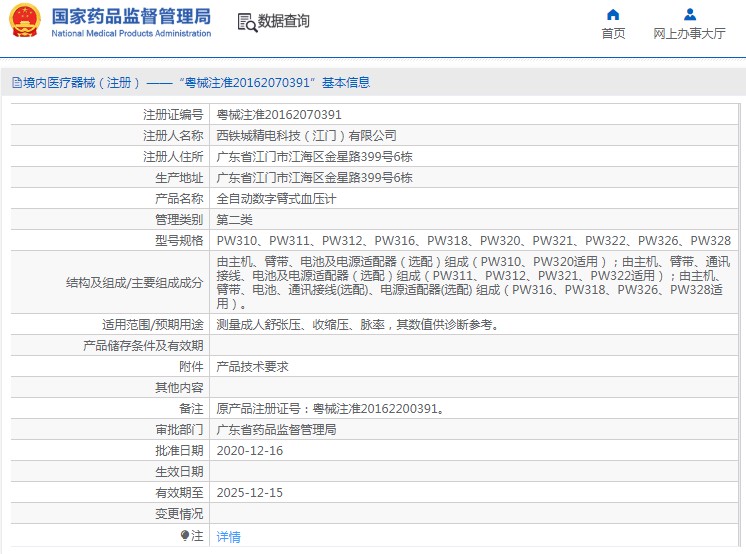Click the 注册人名称 field label
Image resolution: width=746 pixels, height=554 pixels.
coord(173,136)
